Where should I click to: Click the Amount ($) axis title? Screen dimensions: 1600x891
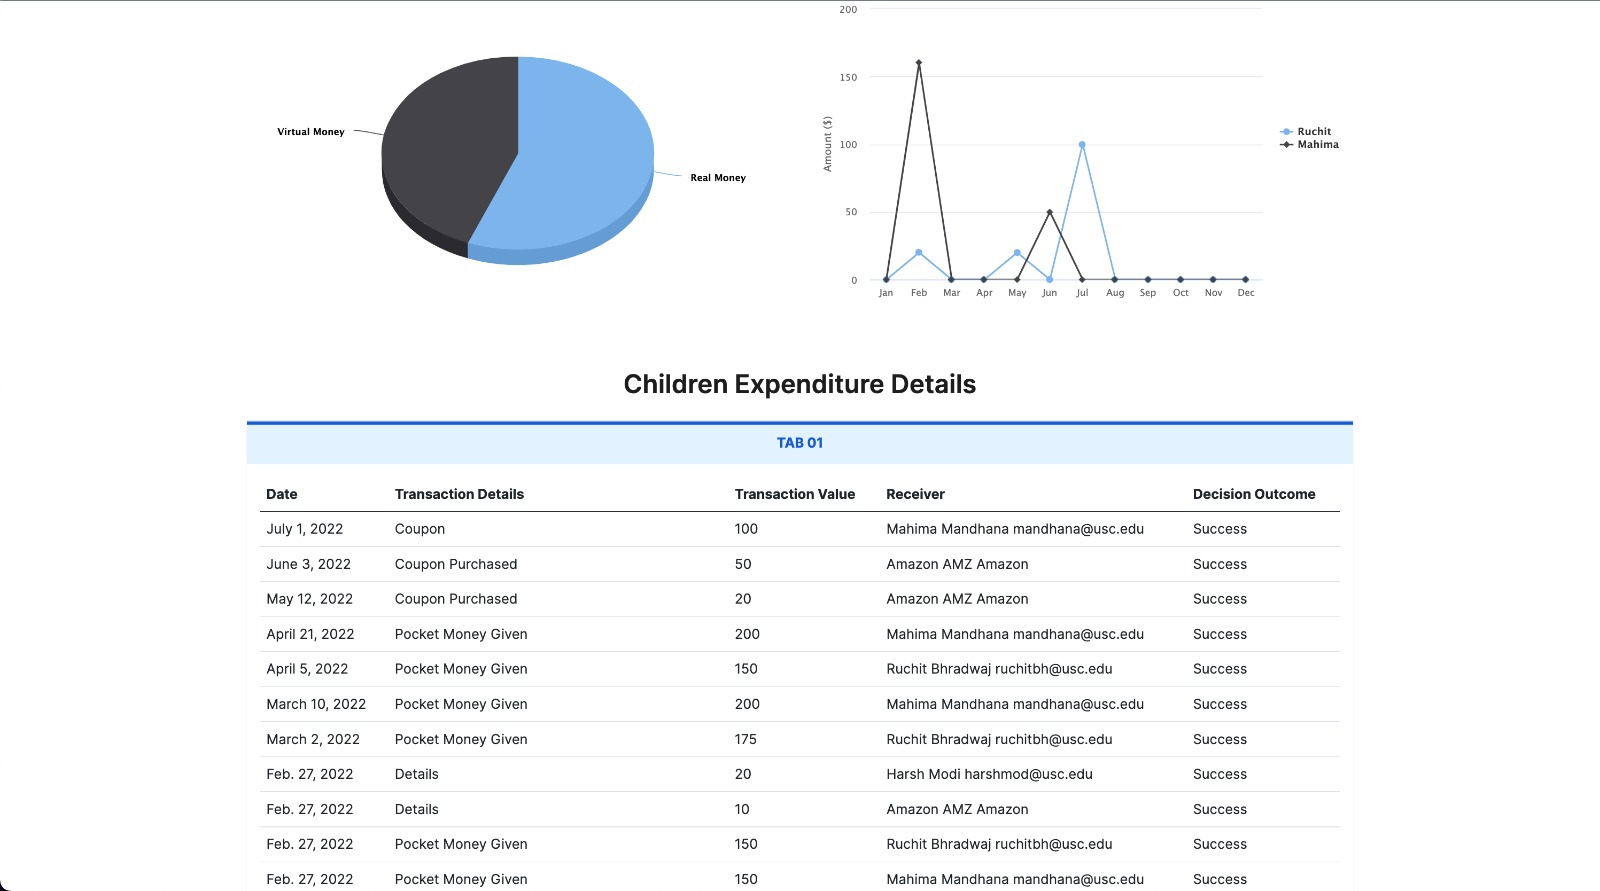point(827,144)
